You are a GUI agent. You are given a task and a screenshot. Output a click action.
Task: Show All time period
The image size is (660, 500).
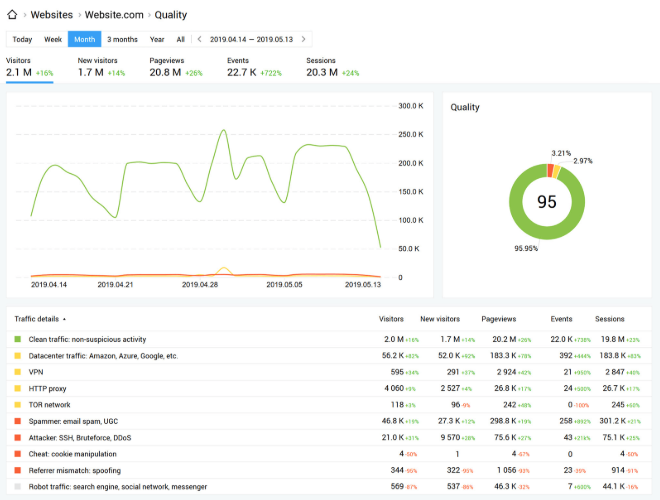(x=181, y=39)
